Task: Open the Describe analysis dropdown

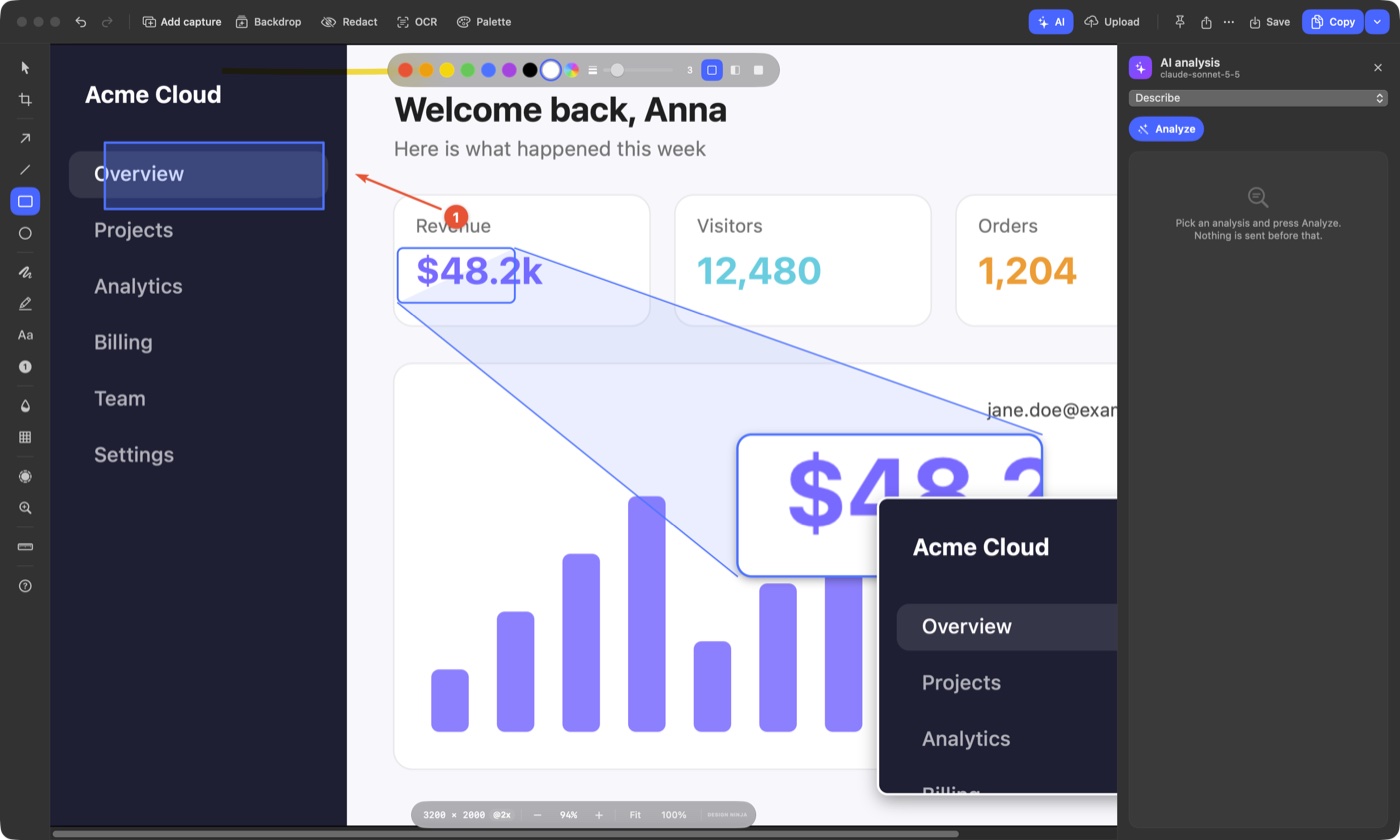Action: [x=1258, y=98]
